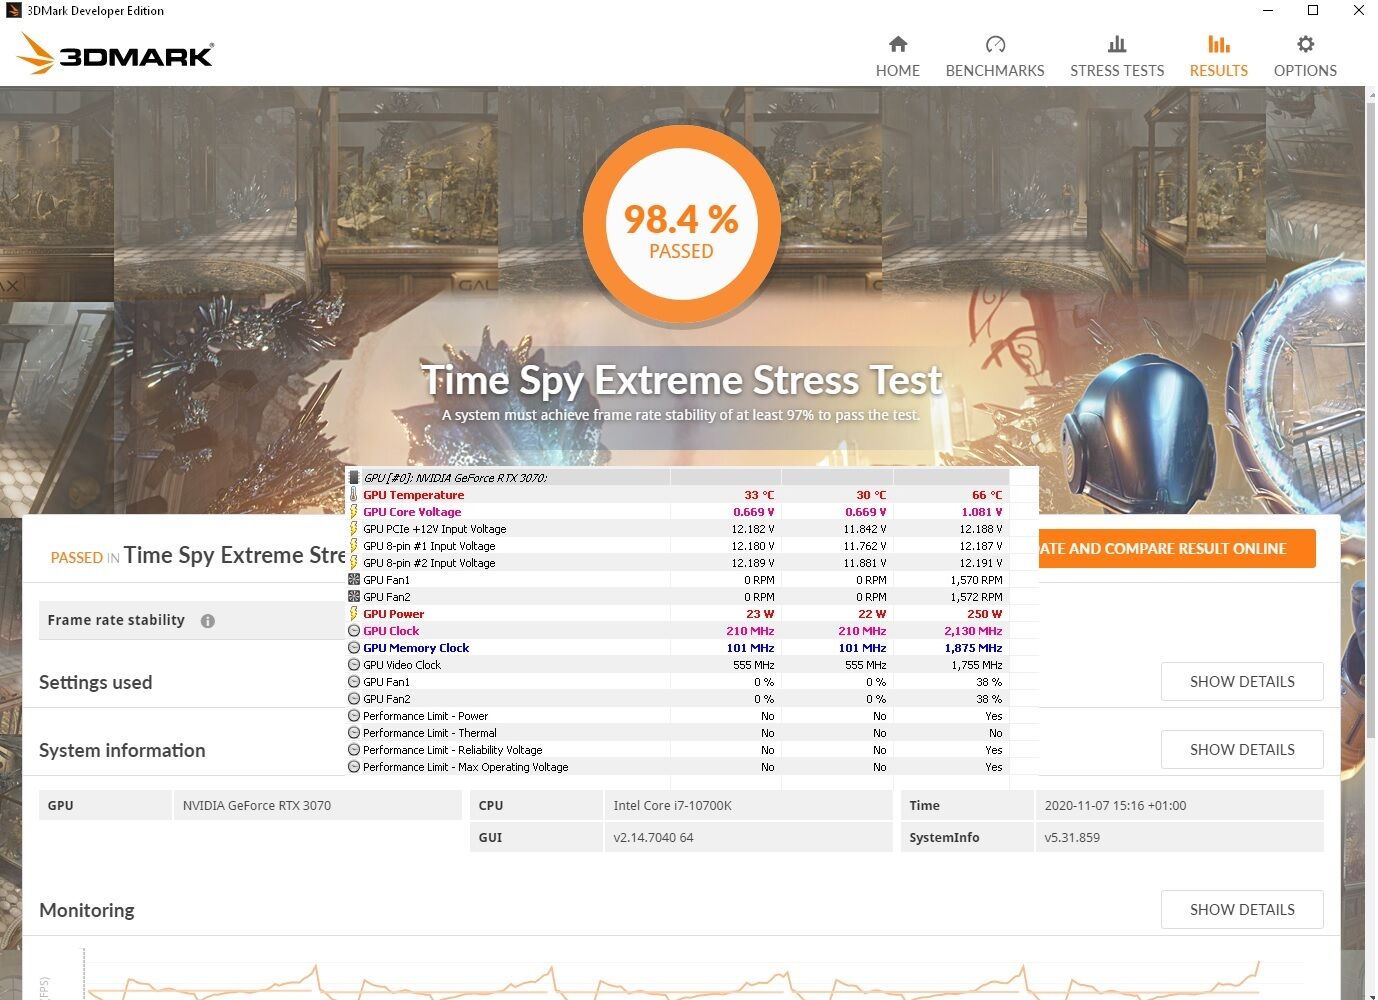Show details for Monitoring

[x=1242, y=909]
